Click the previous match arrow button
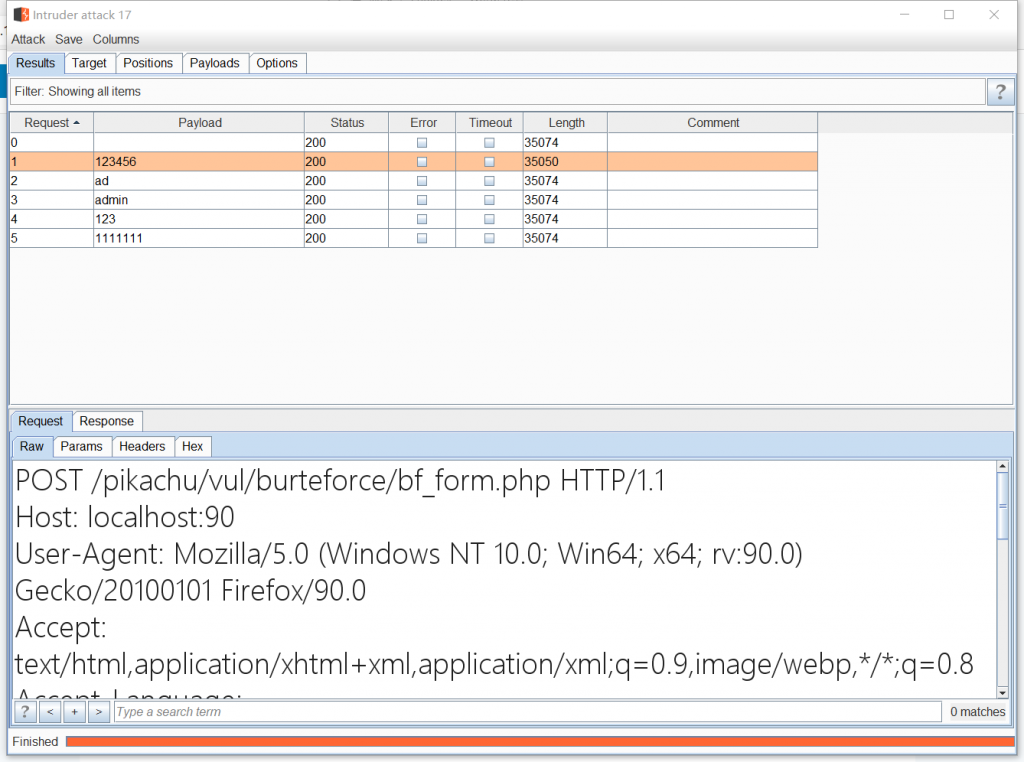The width and height of the screenshot is (1024, 762). (50, 712)
